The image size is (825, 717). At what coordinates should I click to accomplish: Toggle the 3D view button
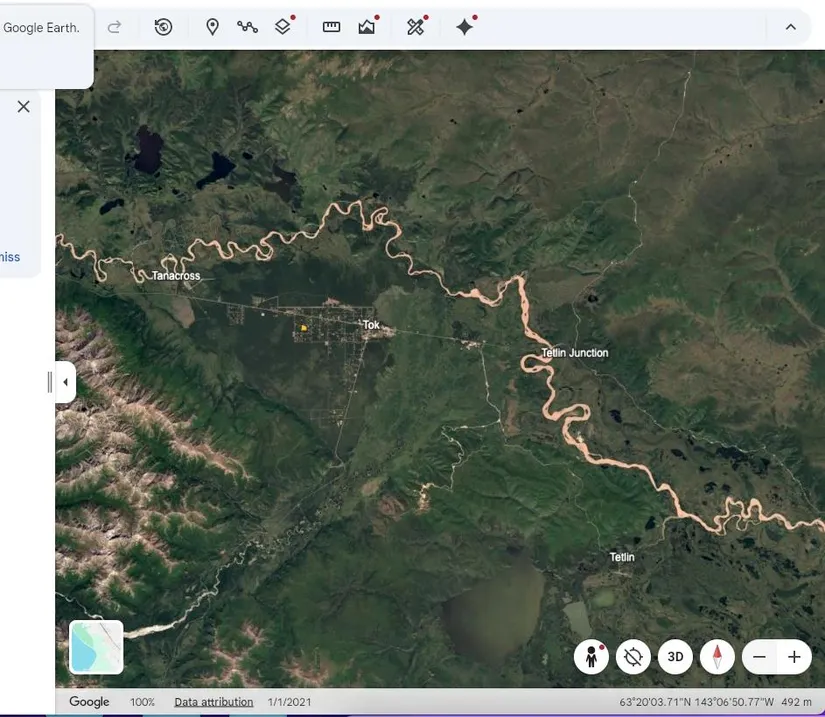(x=675, y=657)
